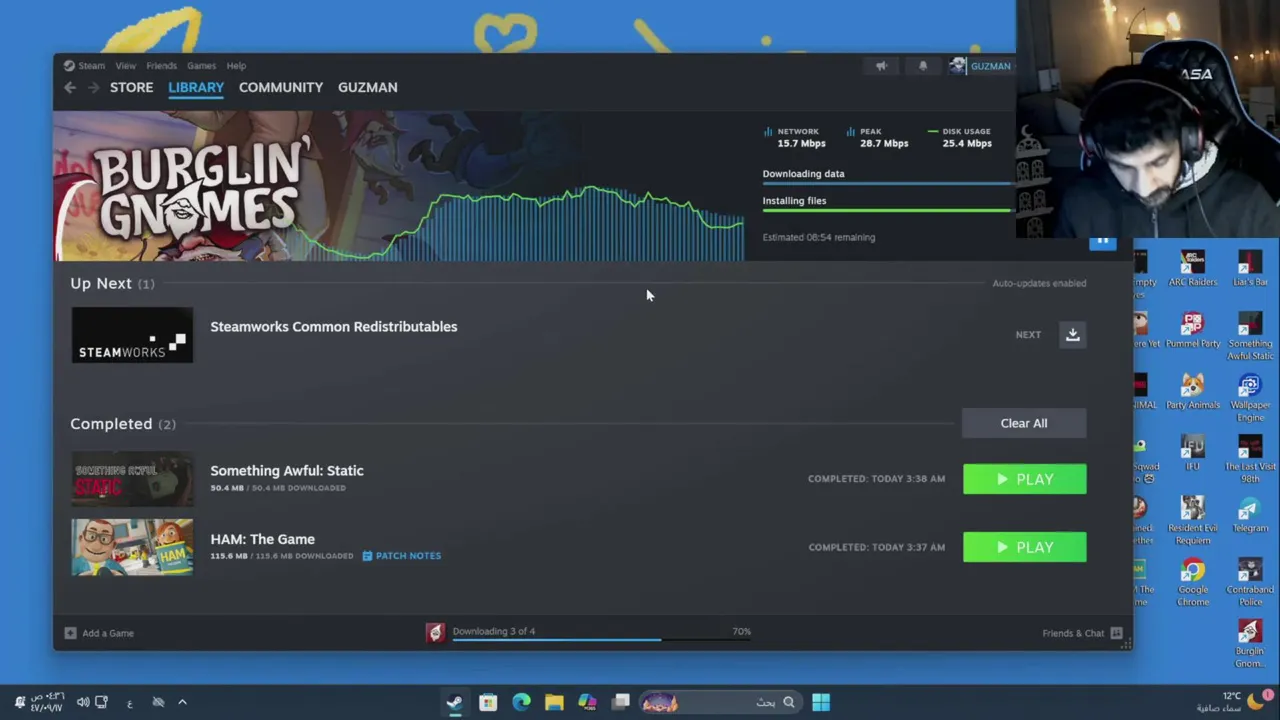Open Microsoft Store from taskbar
The height and width of the screenshot is (720, 1280).
click(488, 702)
